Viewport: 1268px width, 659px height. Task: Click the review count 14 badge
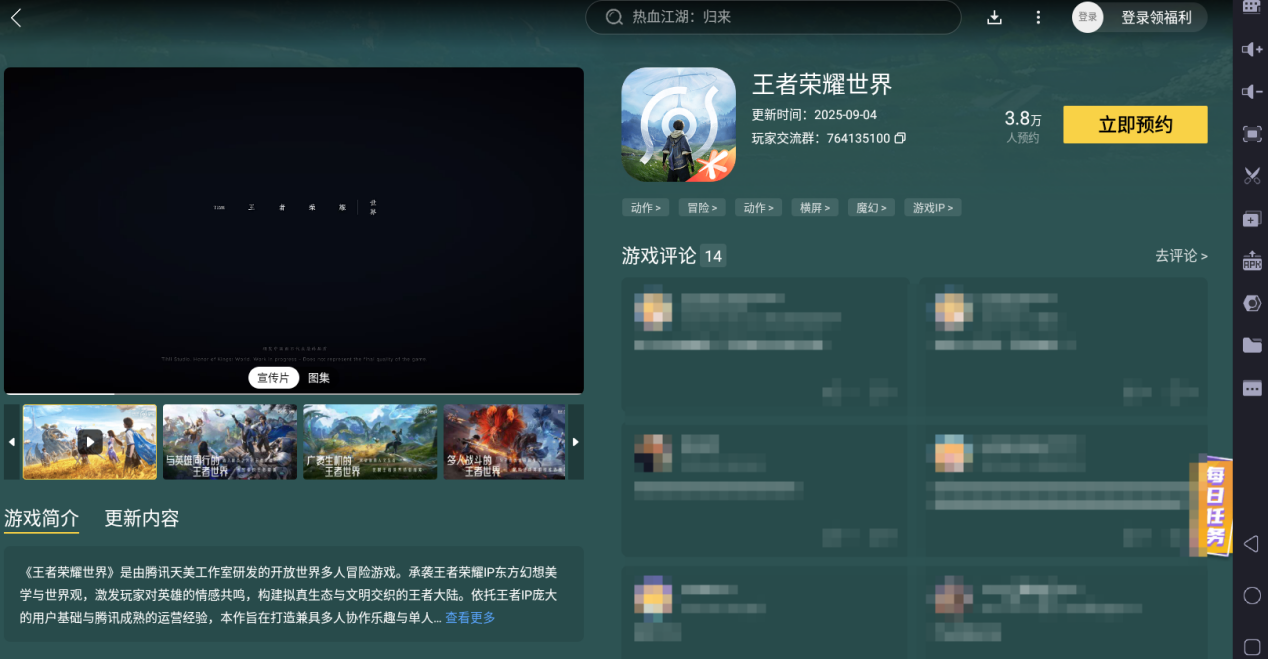713,256
